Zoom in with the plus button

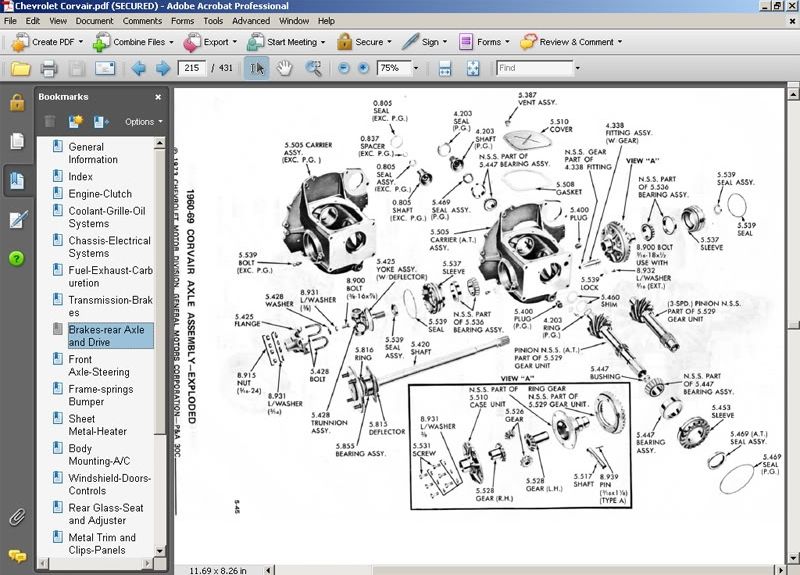coord(363,68)
